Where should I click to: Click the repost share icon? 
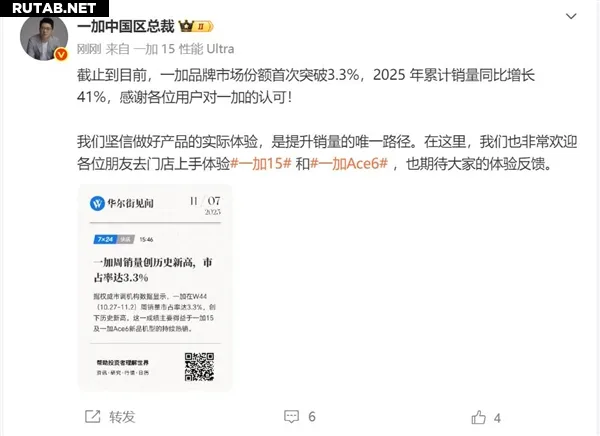(x=92, y=416)
